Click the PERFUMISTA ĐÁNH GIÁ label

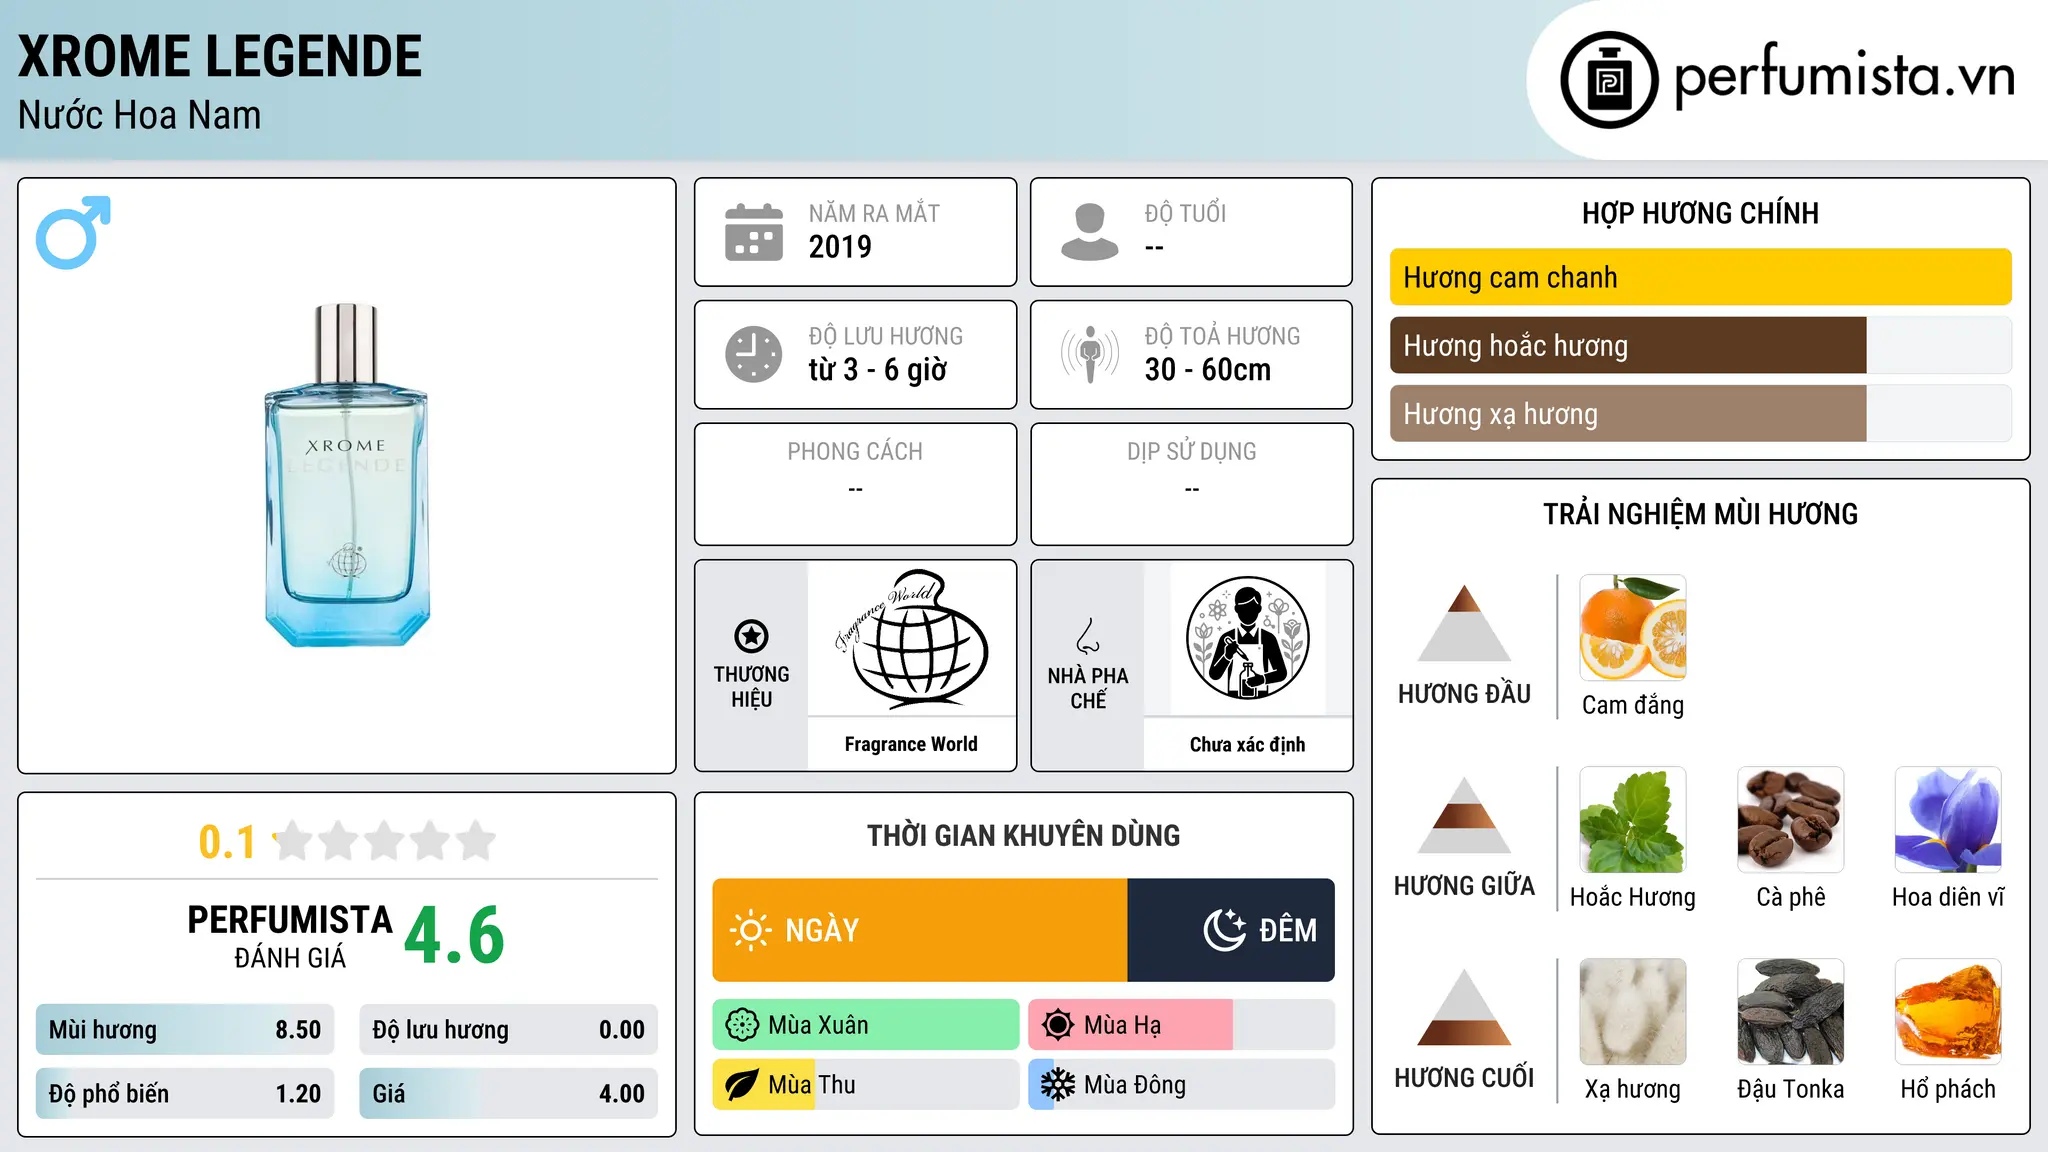coord(290,936)
